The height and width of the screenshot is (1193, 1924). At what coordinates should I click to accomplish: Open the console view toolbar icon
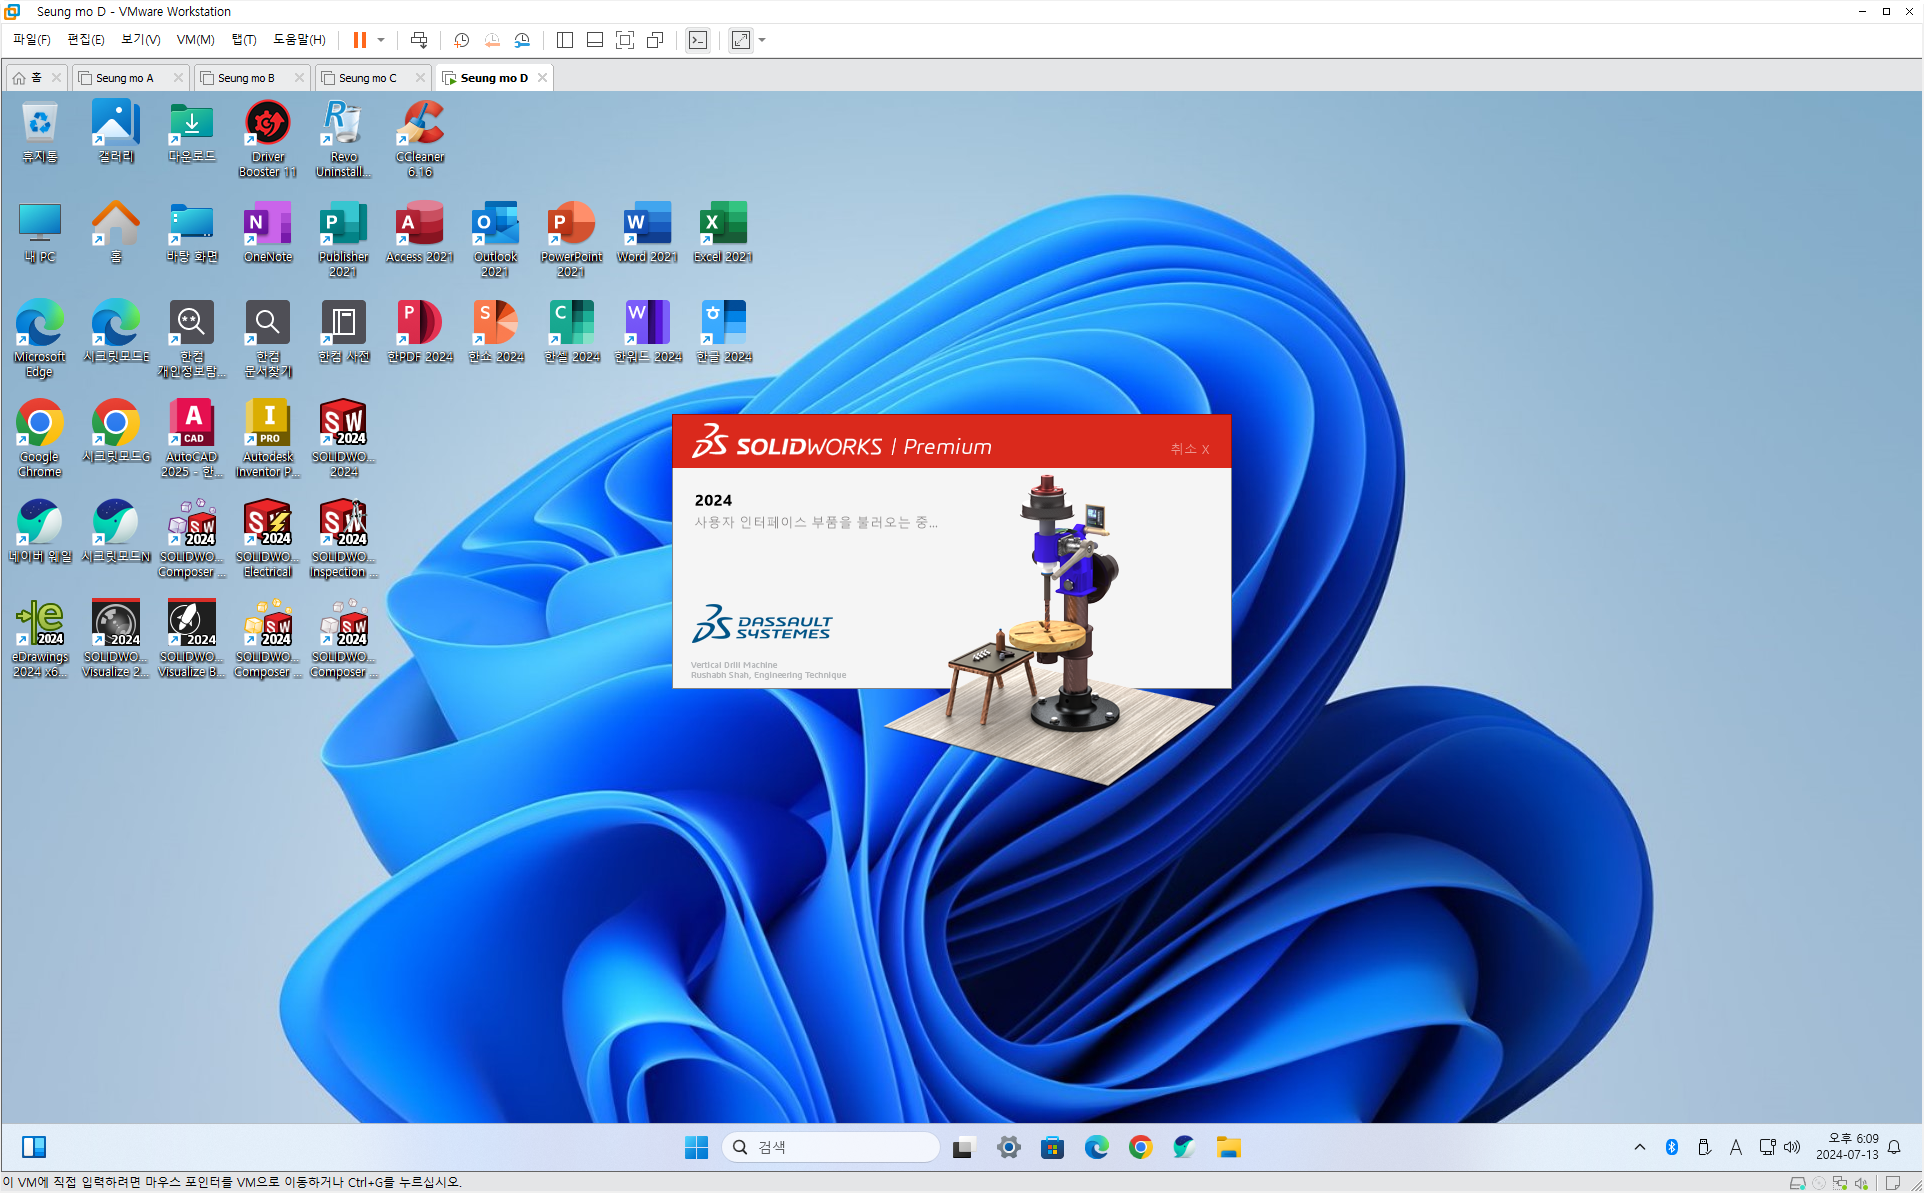point(698,40)
